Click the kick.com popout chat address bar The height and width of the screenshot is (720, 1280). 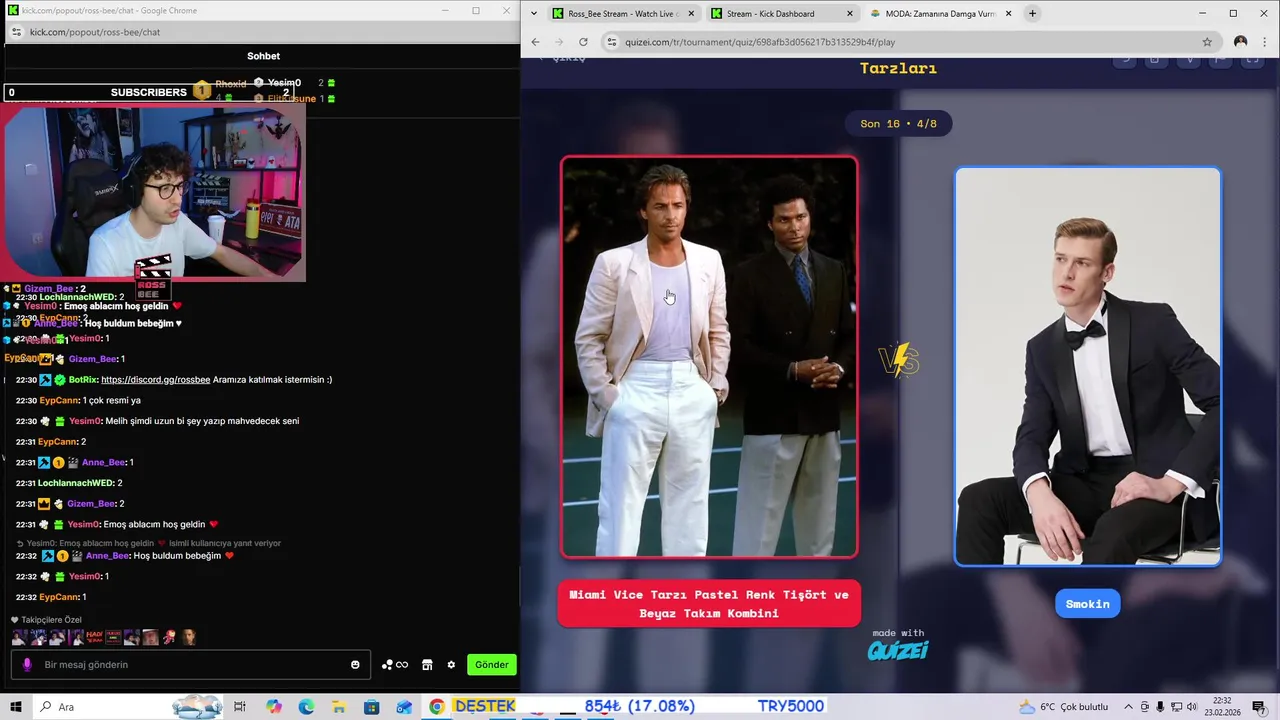click(x=260, y=32)
